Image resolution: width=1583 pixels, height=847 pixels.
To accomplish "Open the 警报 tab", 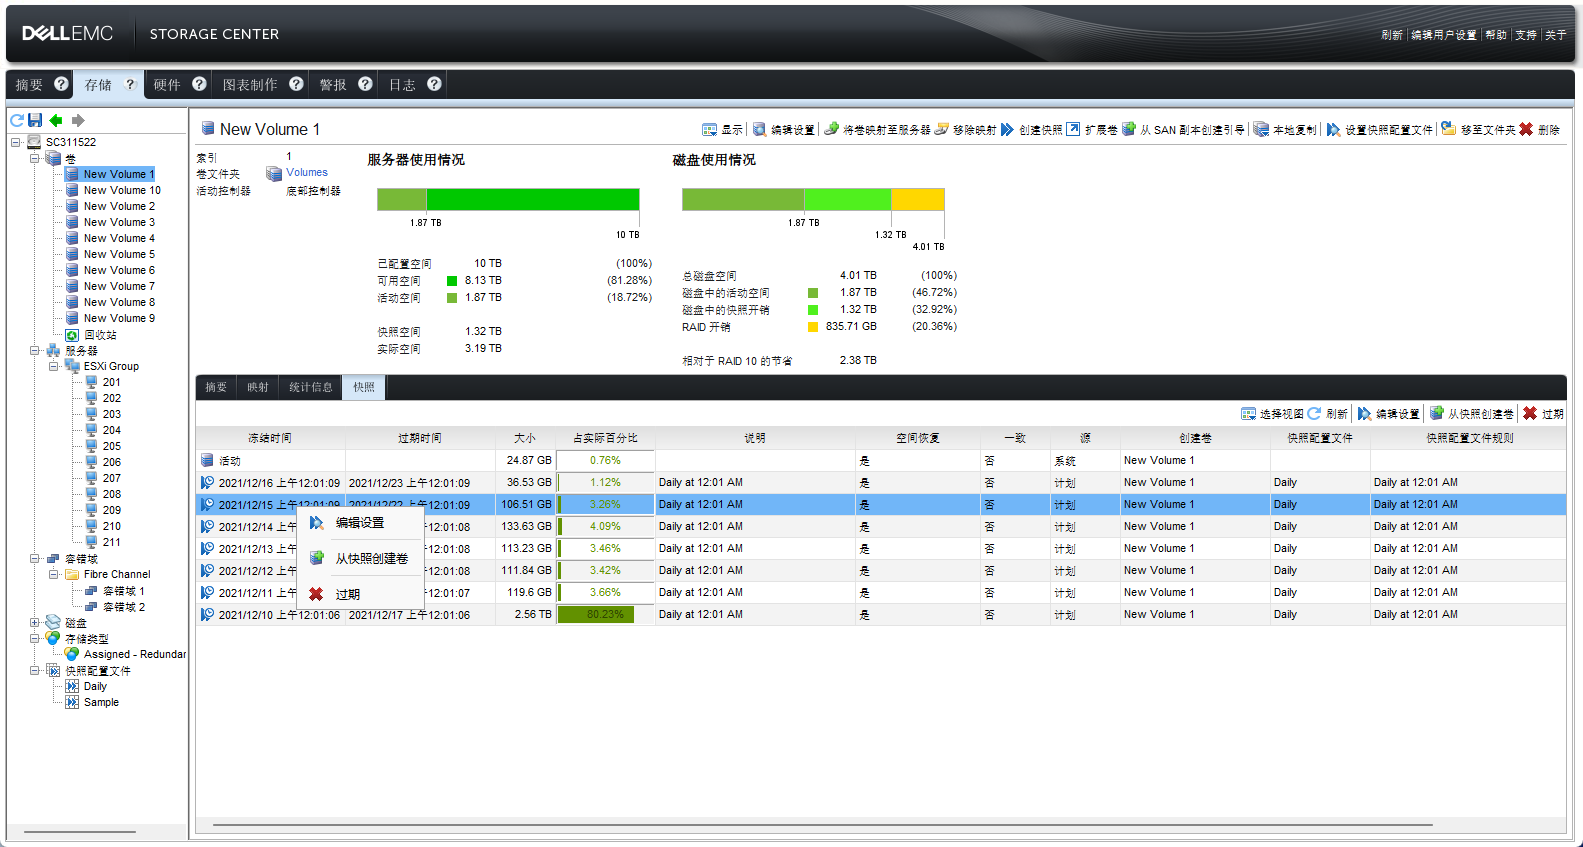I will pyautogui.click(x=333, y=85).
